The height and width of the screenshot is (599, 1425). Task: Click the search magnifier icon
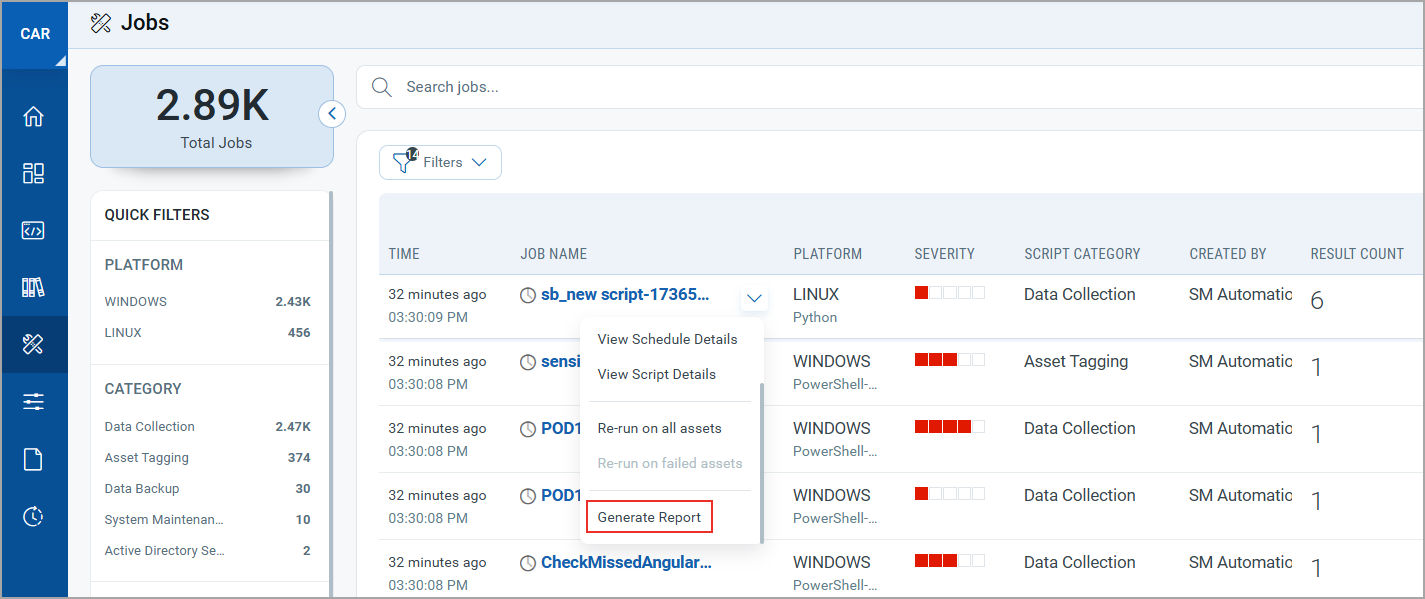(382, 87)
